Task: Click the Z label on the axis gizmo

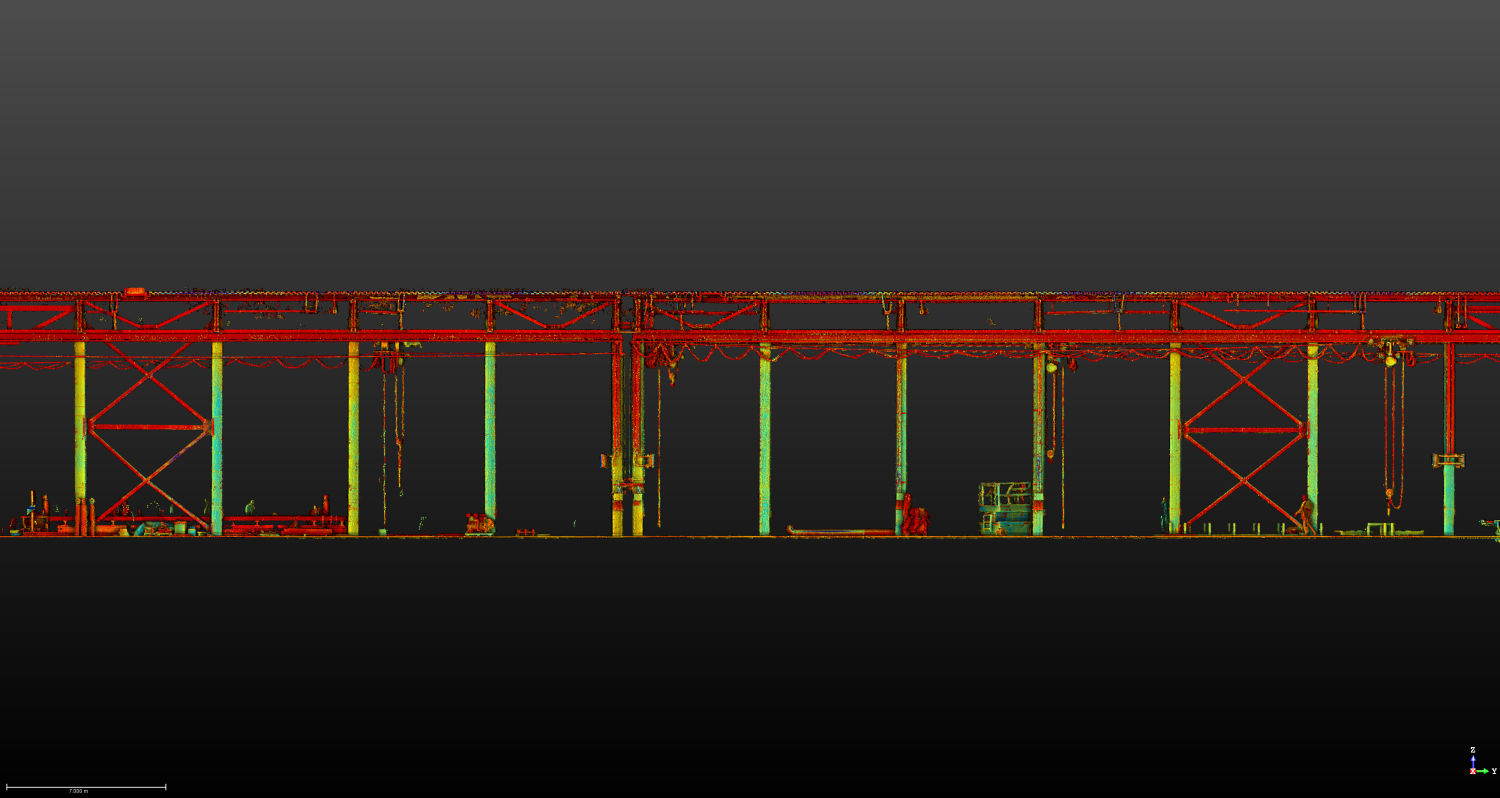Action: (x=1473, y=750)
